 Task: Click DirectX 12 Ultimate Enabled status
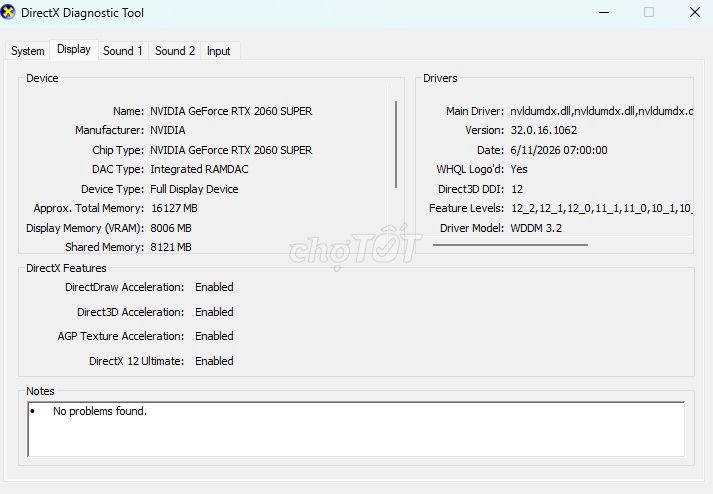(214, 361)
